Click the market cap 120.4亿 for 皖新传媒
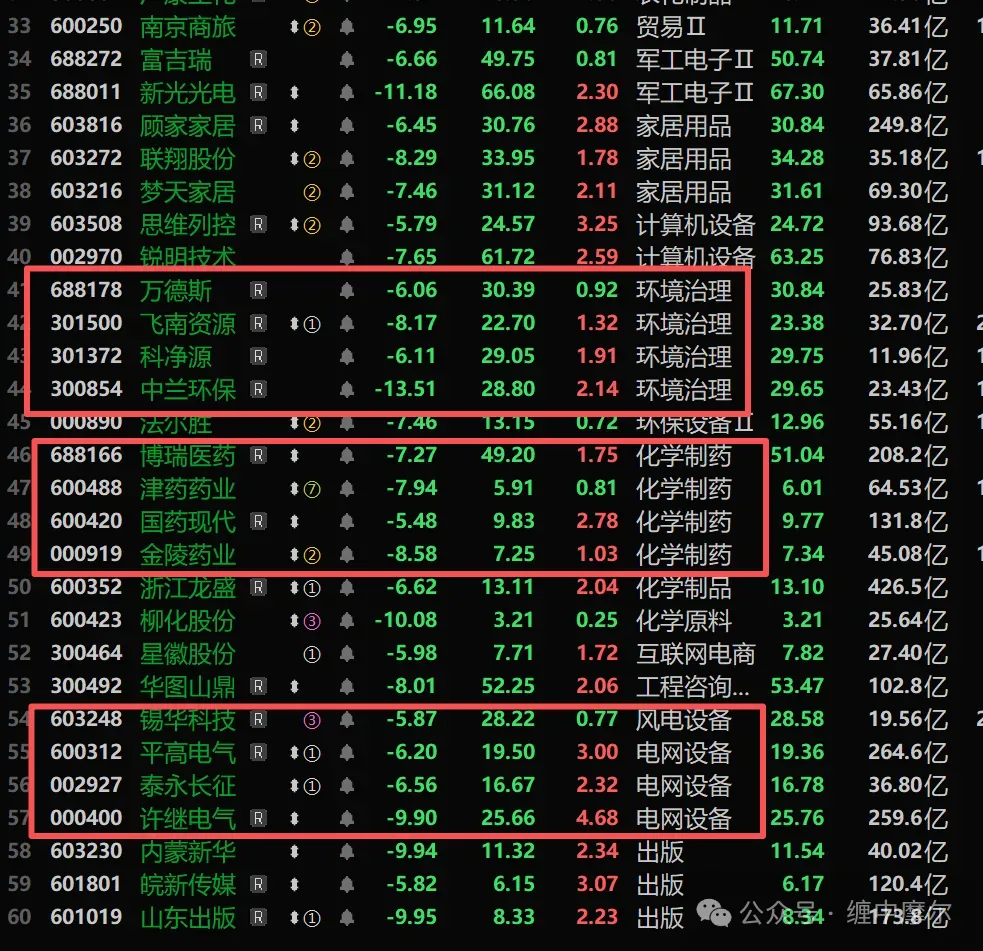The width and height of the screenshot is (983, 951). (x=908, y=885)
